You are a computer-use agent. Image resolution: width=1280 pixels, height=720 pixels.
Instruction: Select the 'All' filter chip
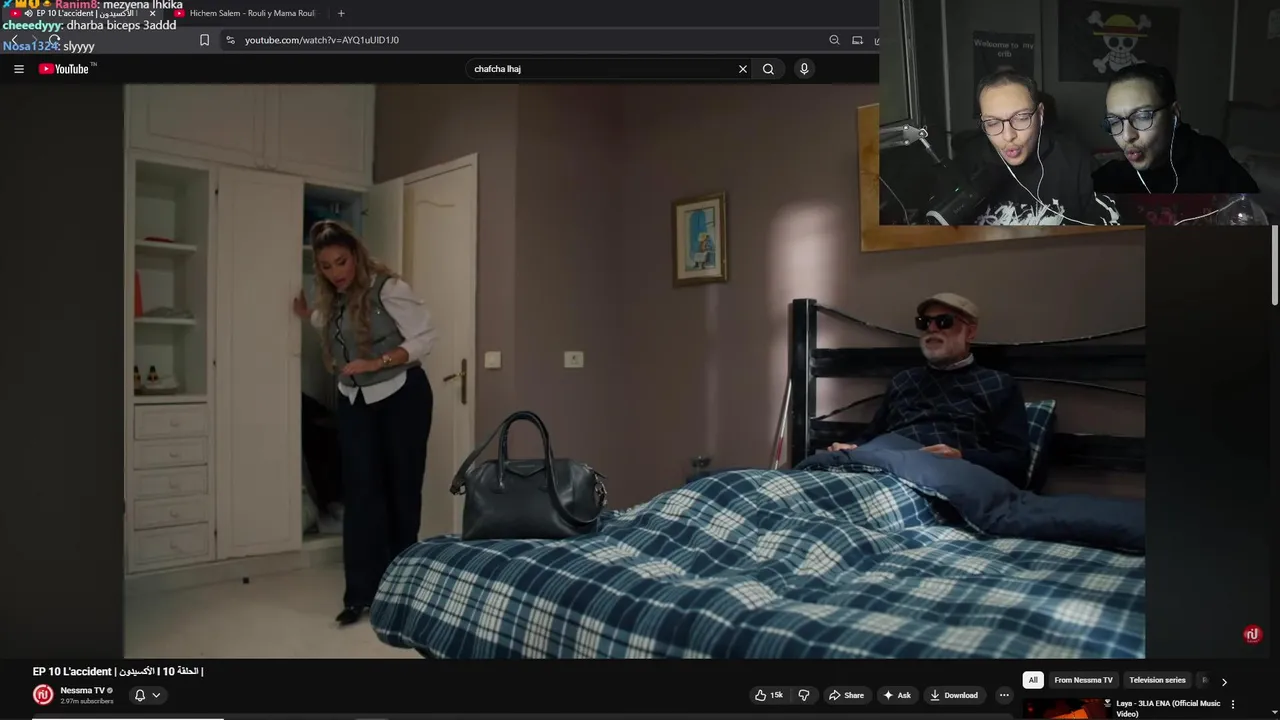coord(1033,680)
